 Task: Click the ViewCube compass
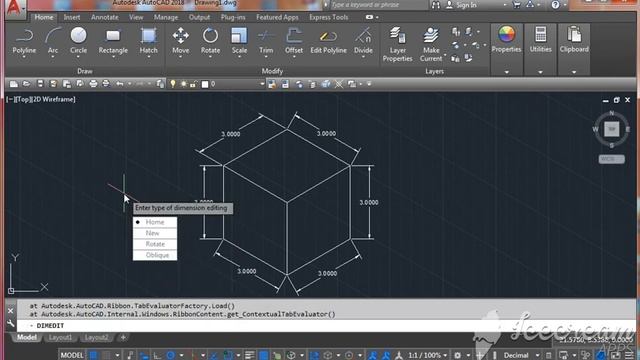611,129
